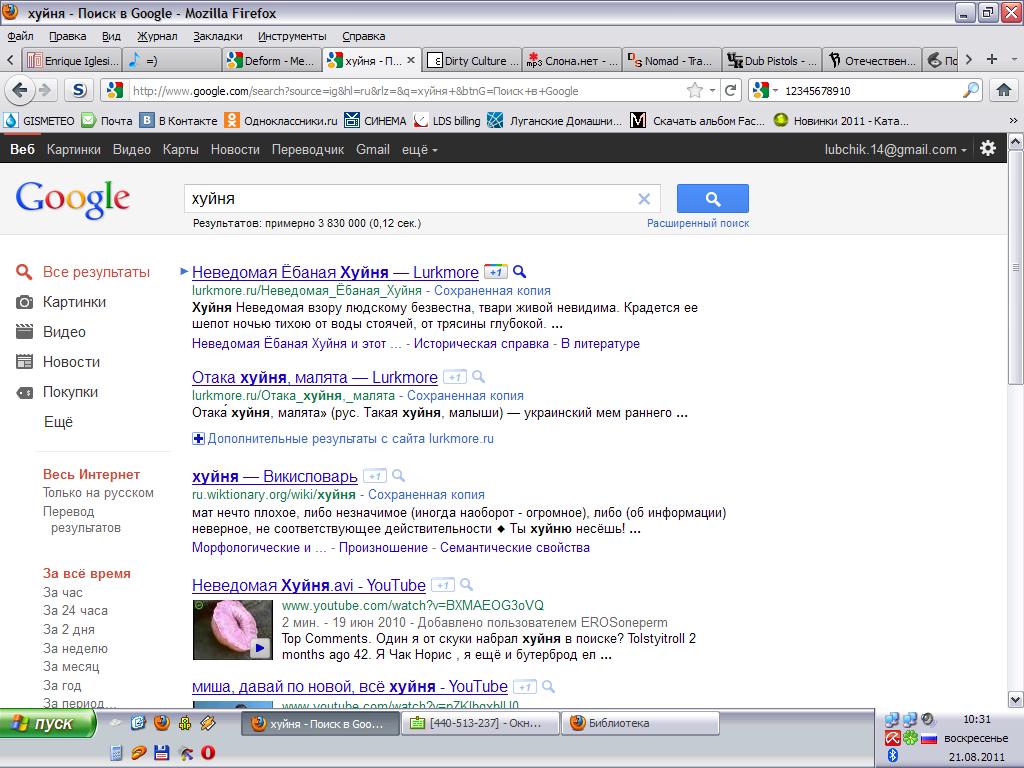
Task: Click Сохраненная копия for Викисловарь result
Action: point(426,495)
